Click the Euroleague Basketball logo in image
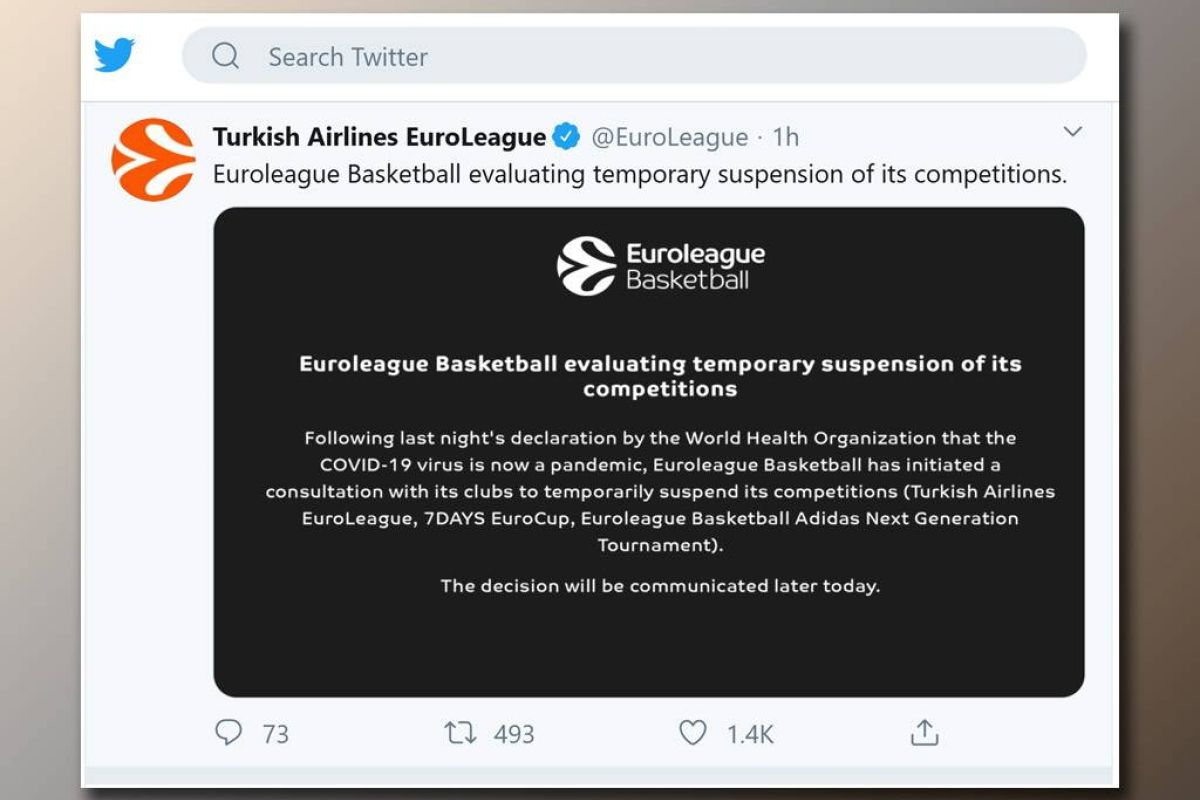 (x=660, y=266)
